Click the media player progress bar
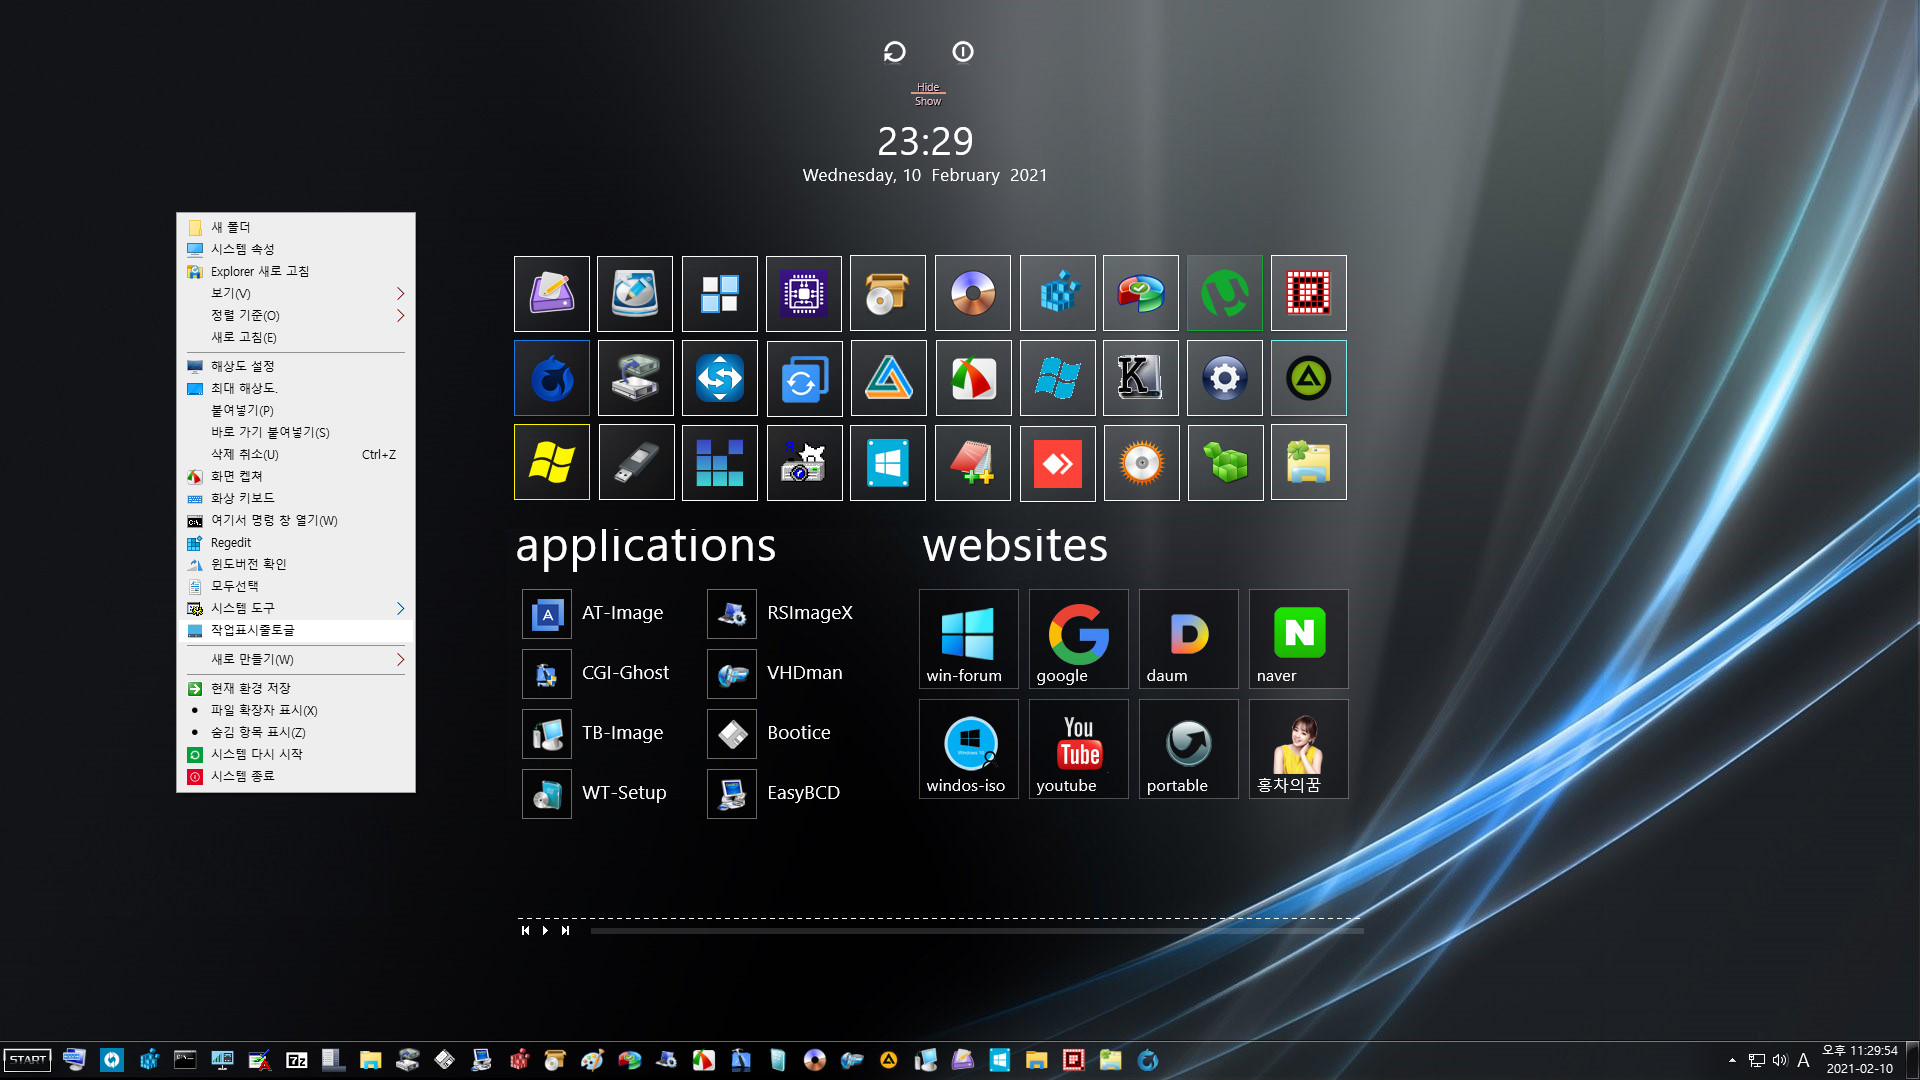The height and width of the screenshot is (1080, 1920). [977, 931]
